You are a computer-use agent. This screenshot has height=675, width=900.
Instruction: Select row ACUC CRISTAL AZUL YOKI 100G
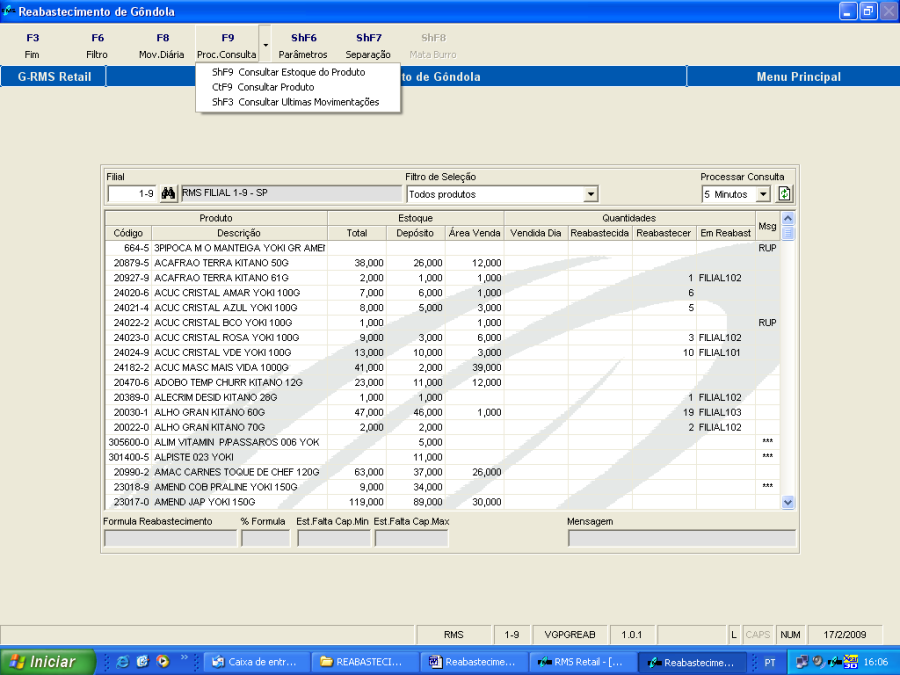[x=442, y=308]
